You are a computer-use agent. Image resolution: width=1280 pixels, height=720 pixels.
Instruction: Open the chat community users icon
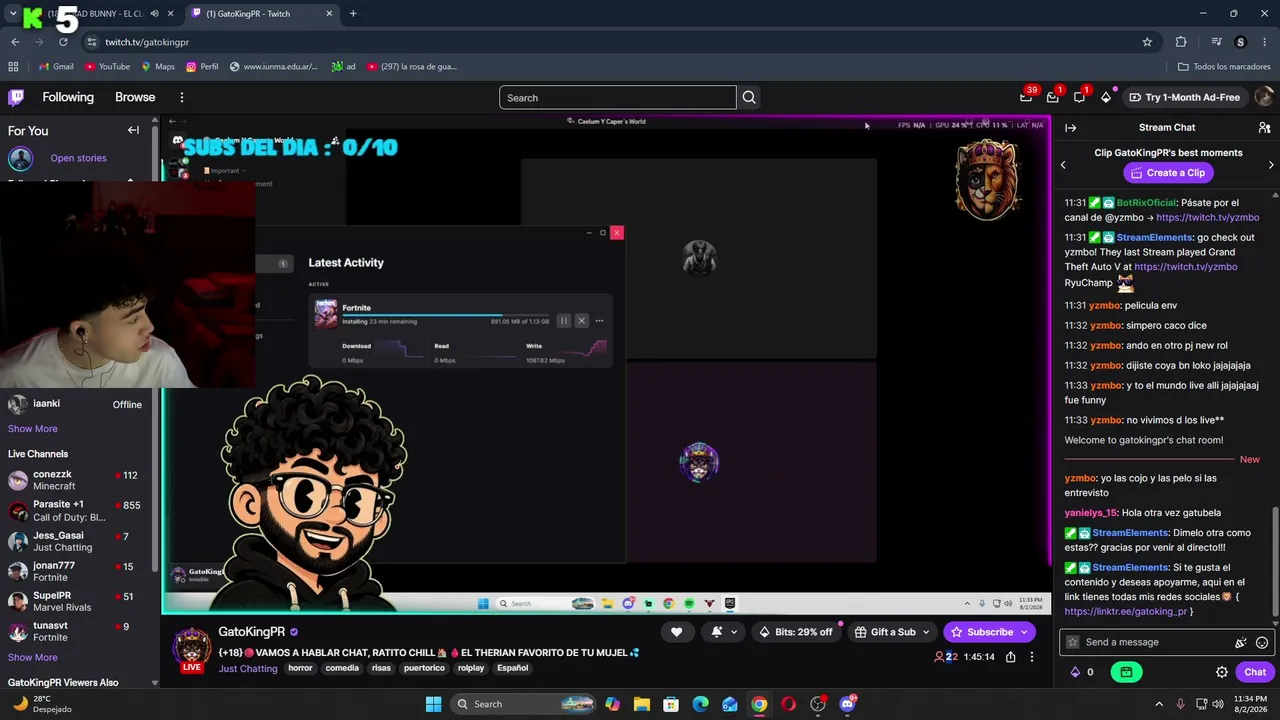[1264, 128]
